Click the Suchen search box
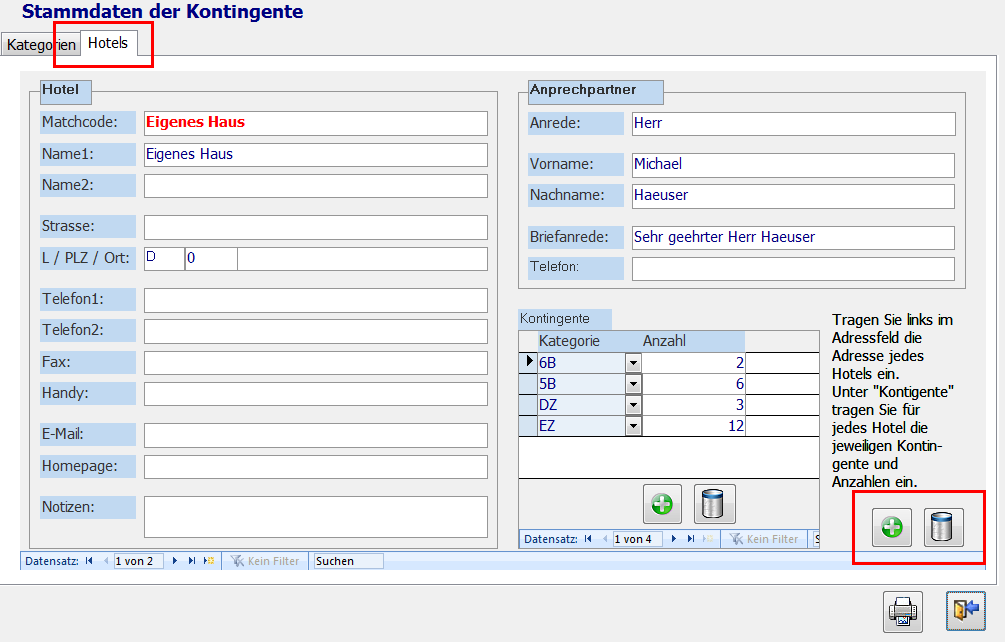Image resolution: width=1005 pixels, height=642 pixels. (347, 561)
